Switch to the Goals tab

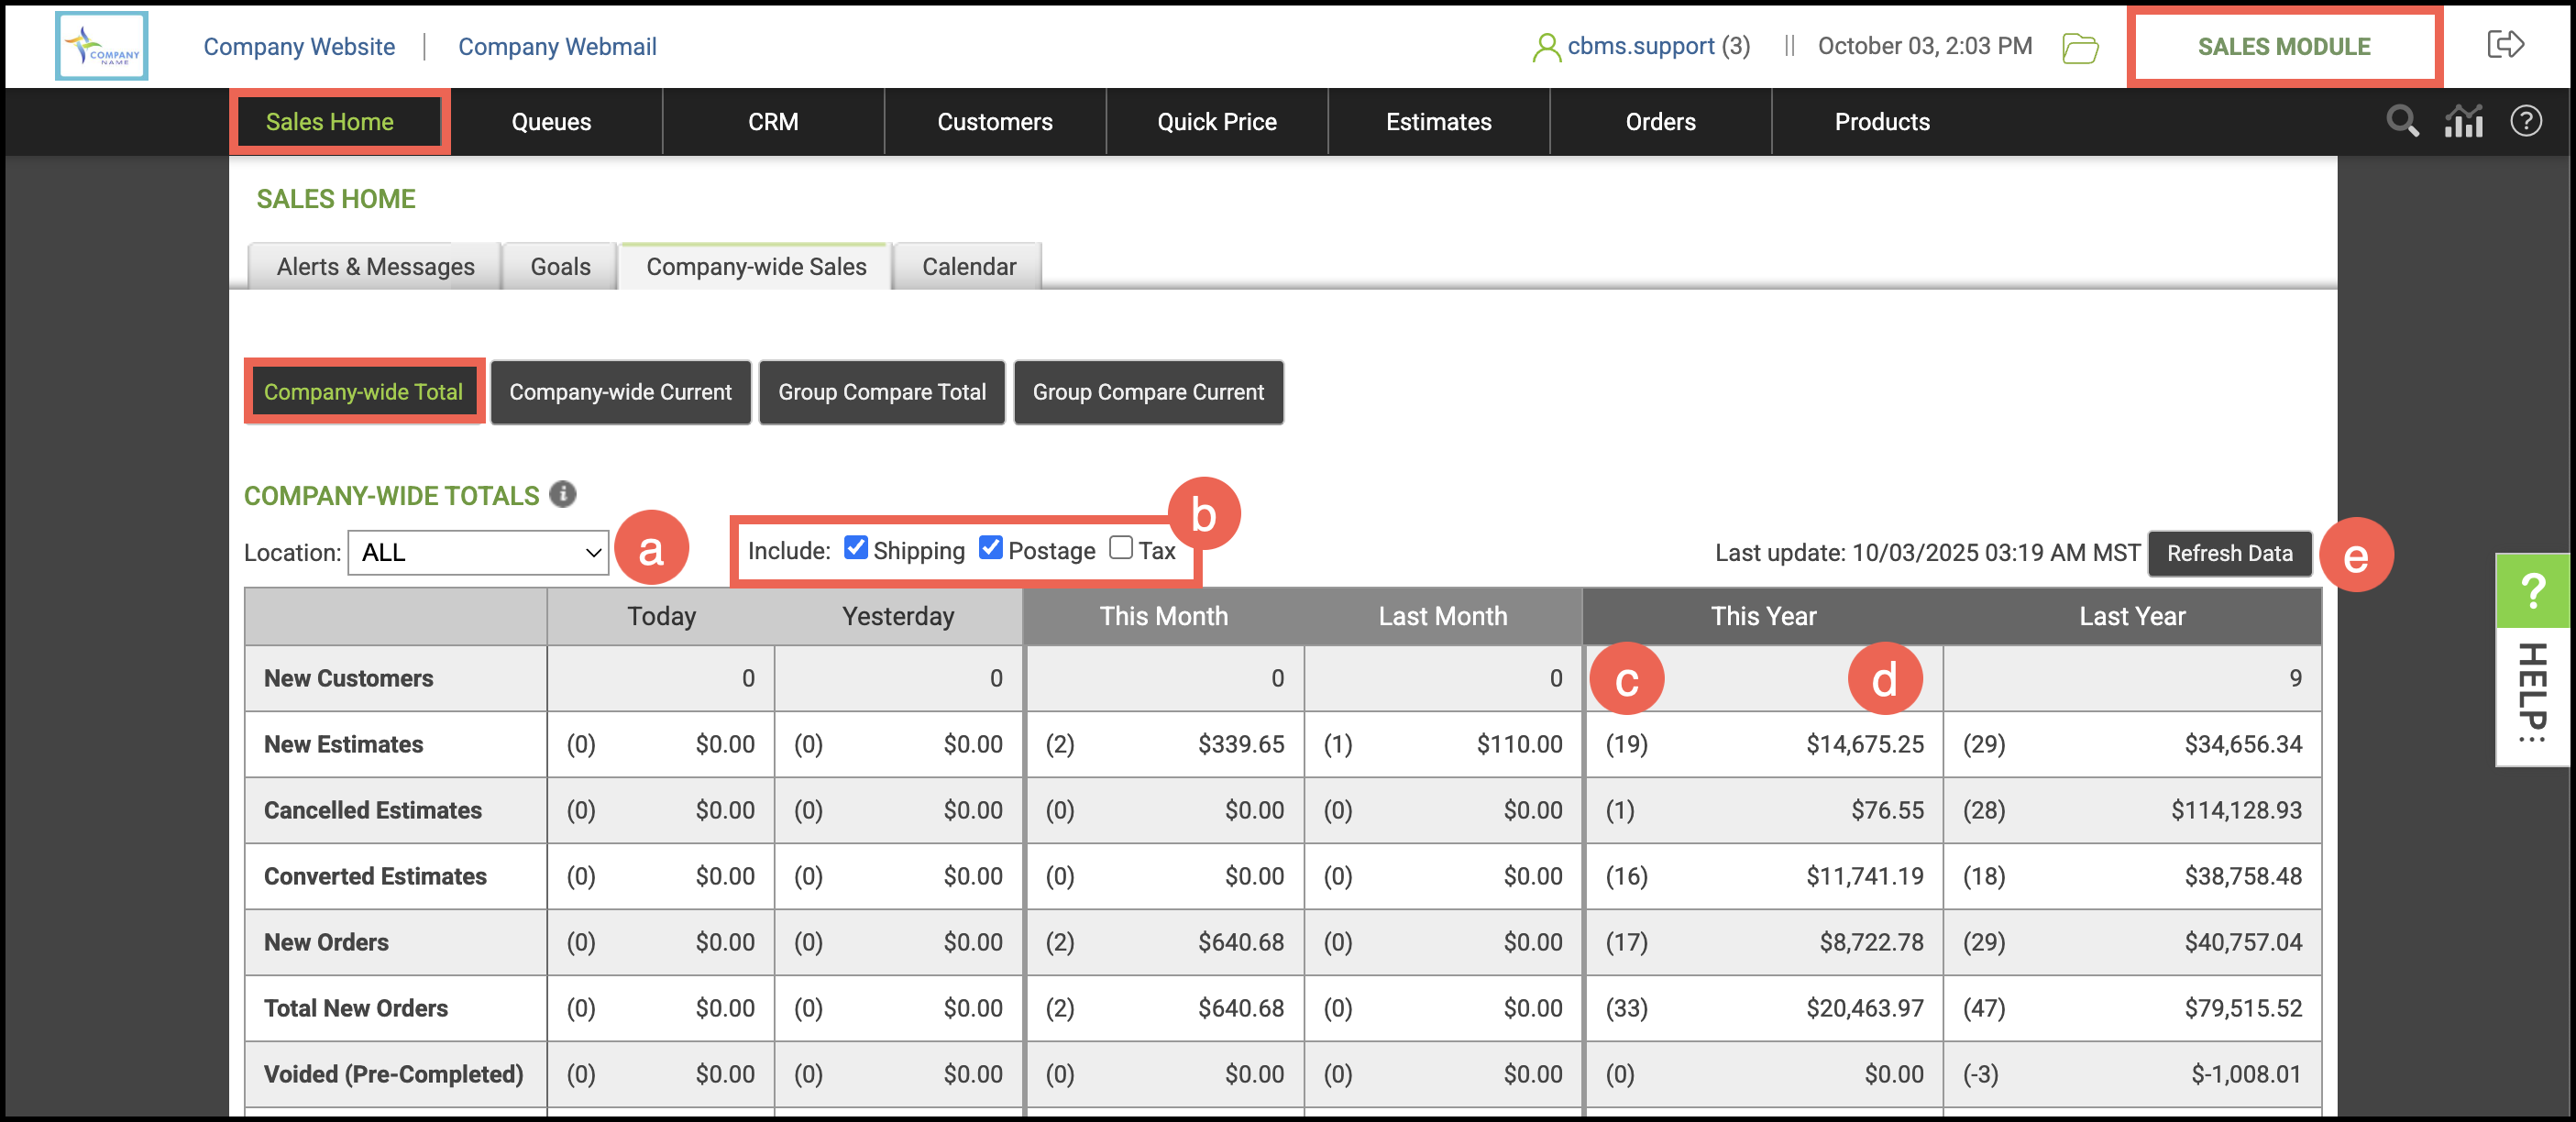tap(560, 267)
